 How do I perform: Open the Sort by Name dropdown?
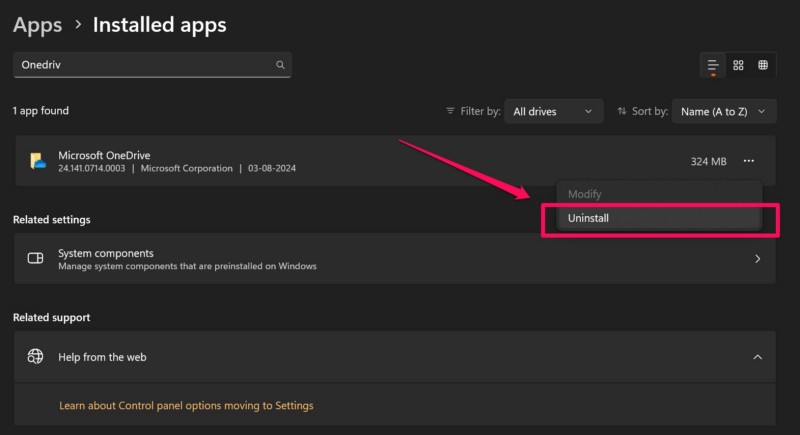[x=724, y=111]
